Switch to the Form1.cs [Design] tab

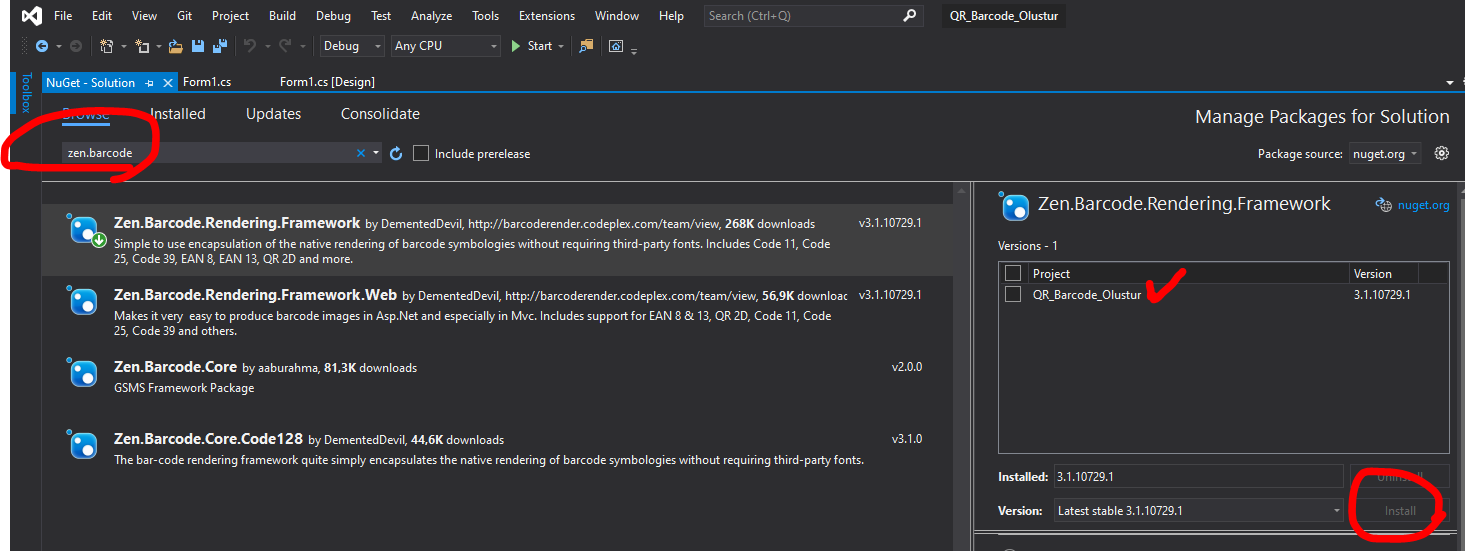327,82
